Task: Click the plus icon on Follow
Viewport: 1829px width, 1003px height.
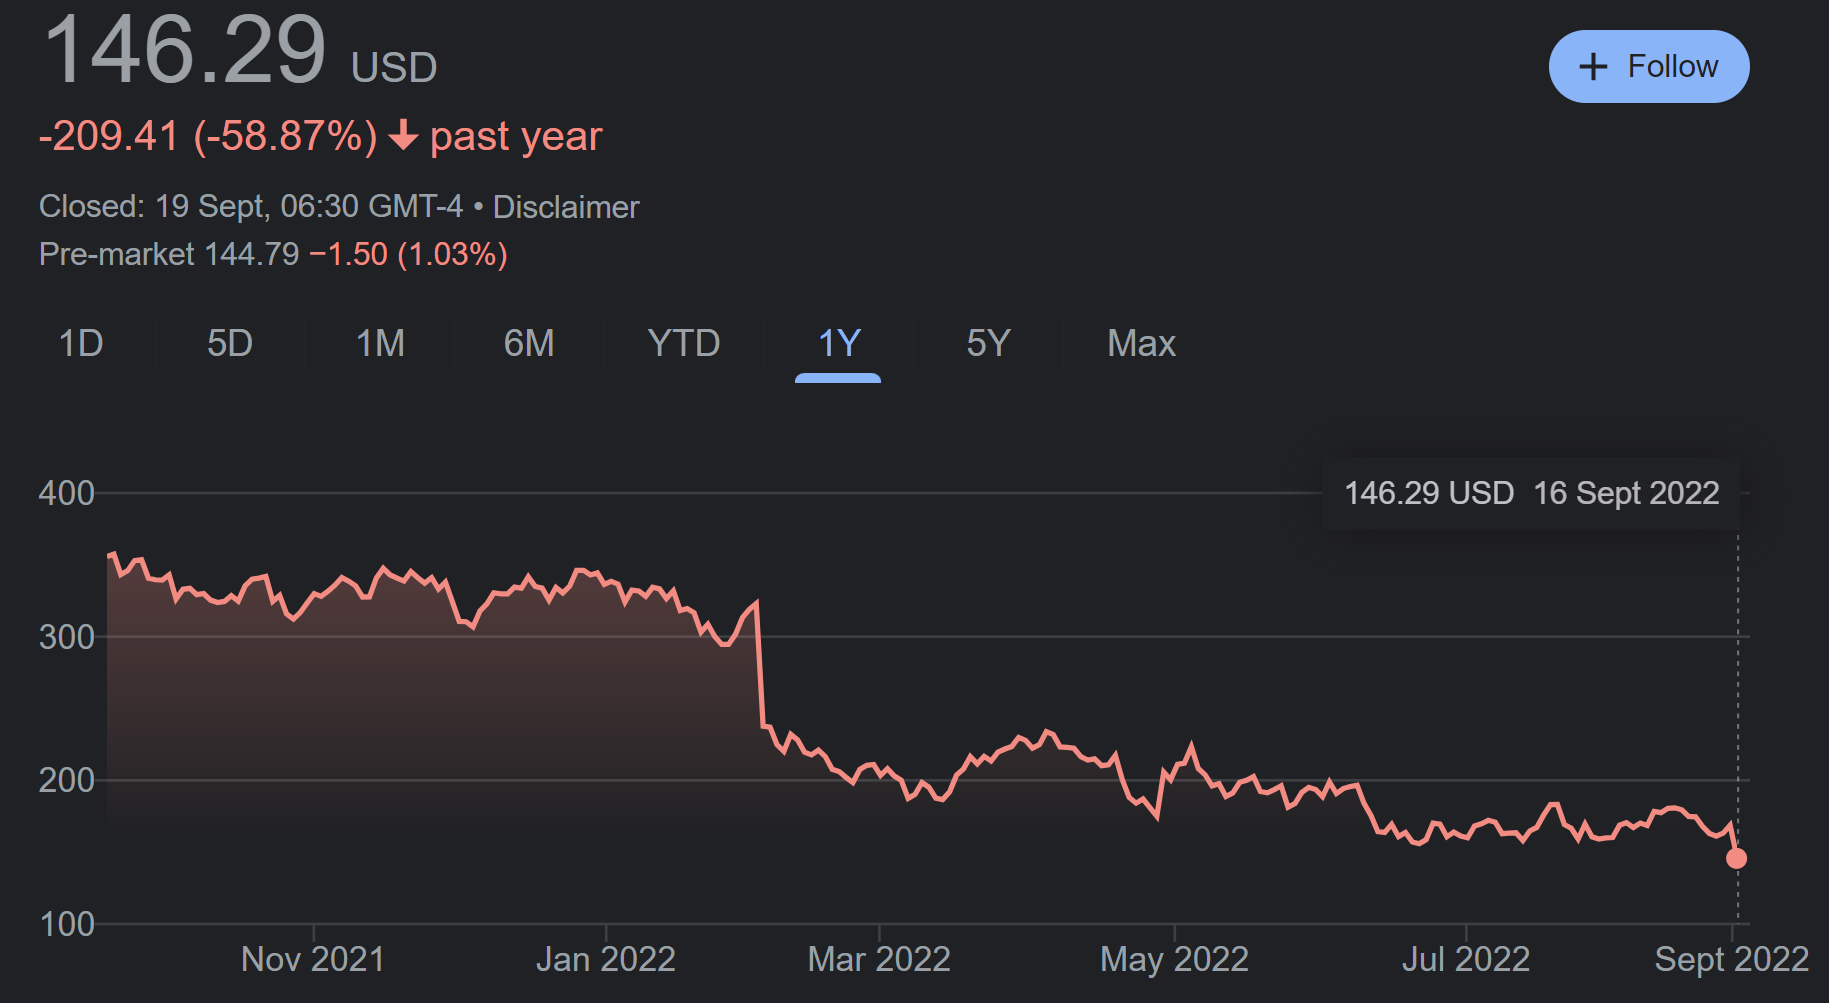Action: [x=1593, y=67]
